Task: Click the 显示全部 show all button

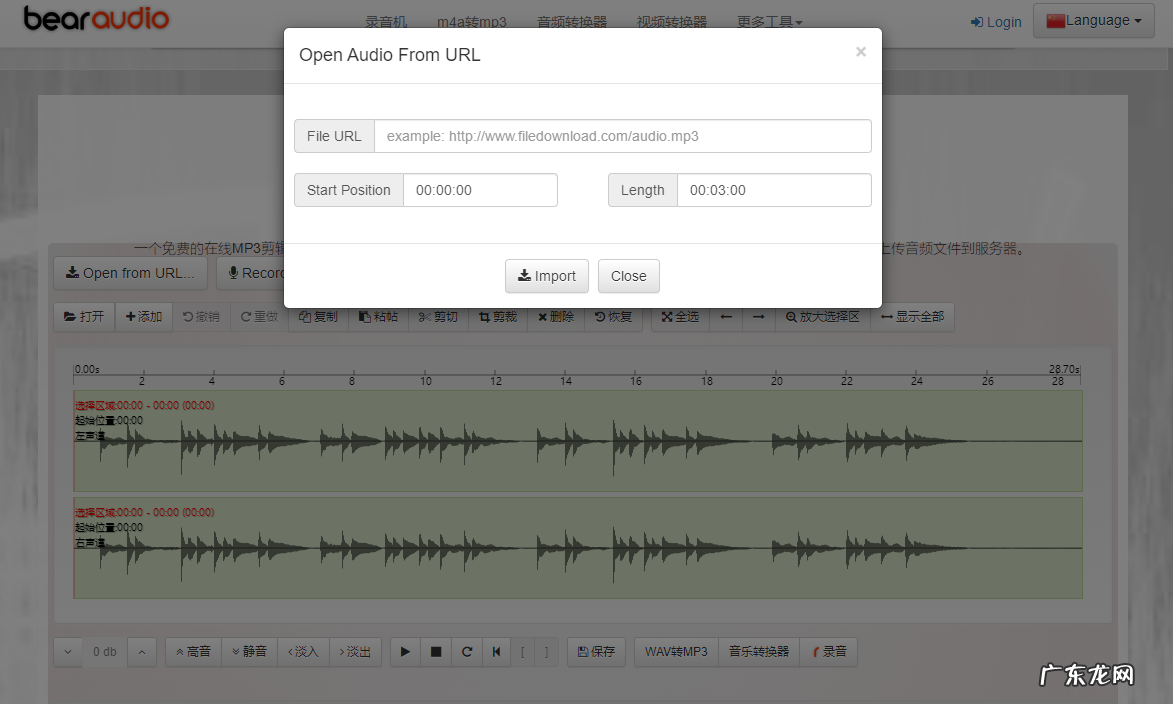Action: (x=912, y=317)
